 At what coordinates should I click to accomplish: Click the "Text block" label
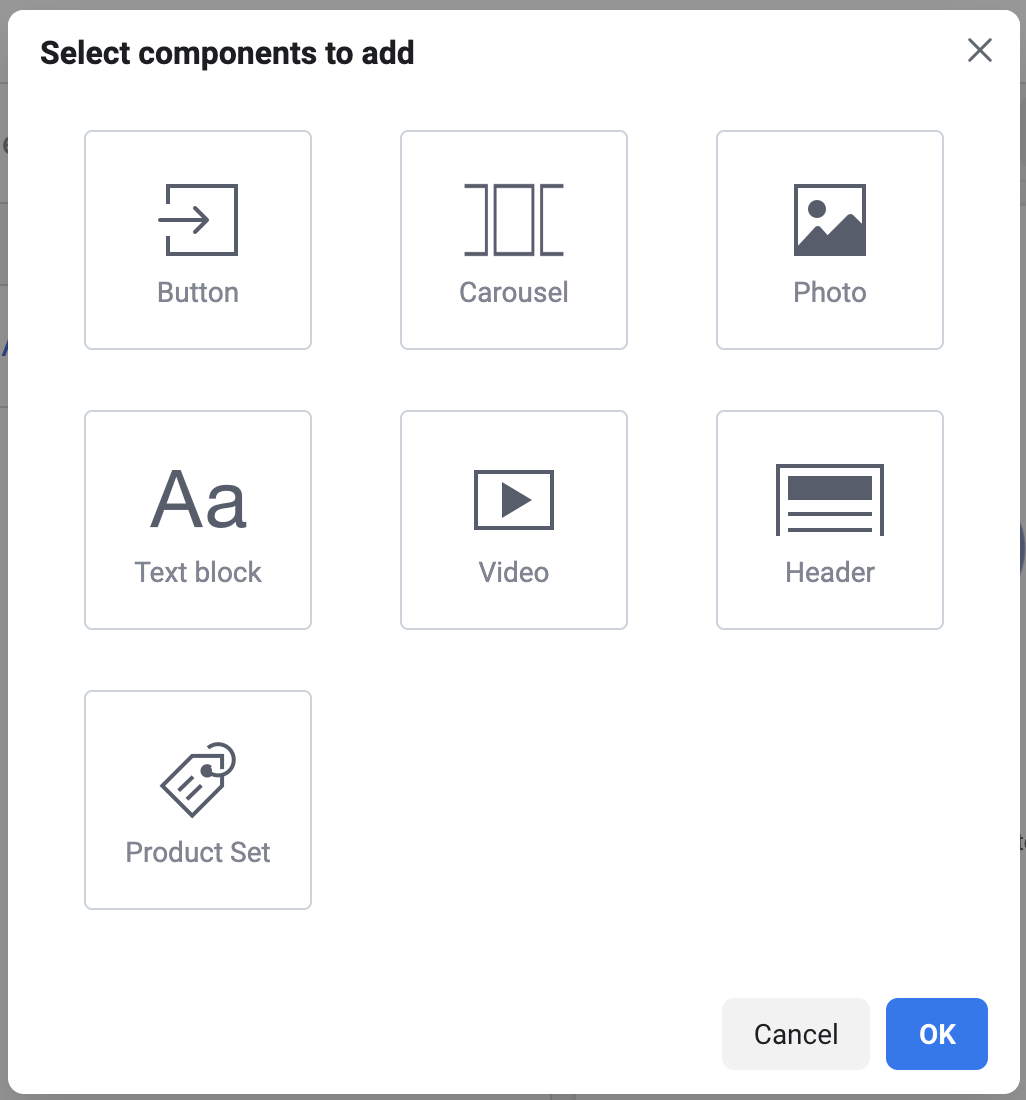(198, 573)
